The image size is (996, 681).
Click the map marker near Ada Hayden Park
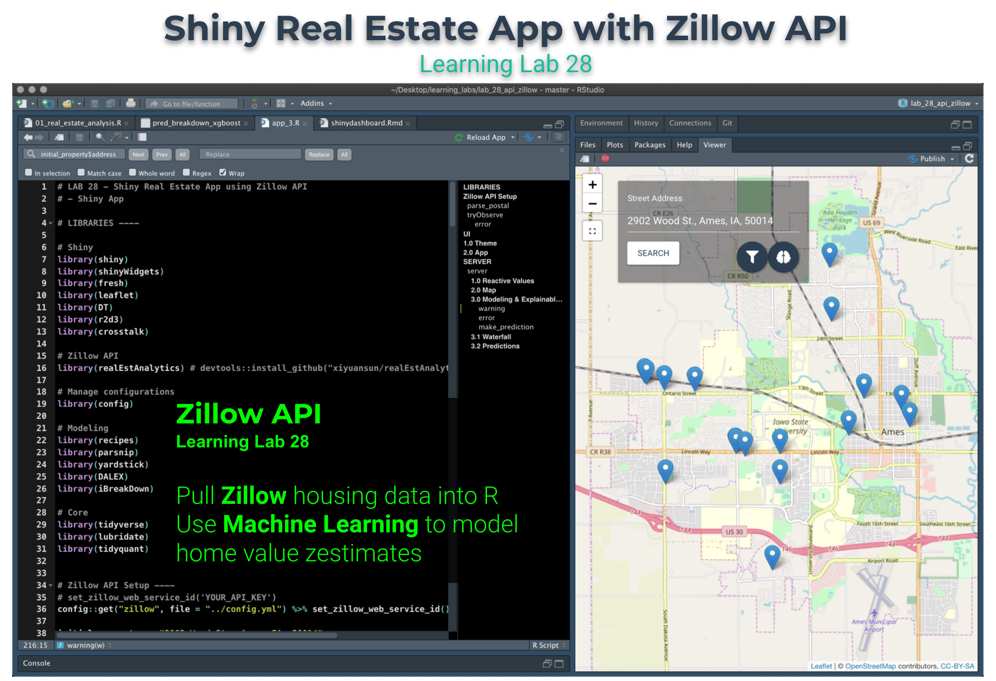click(830, 253)
